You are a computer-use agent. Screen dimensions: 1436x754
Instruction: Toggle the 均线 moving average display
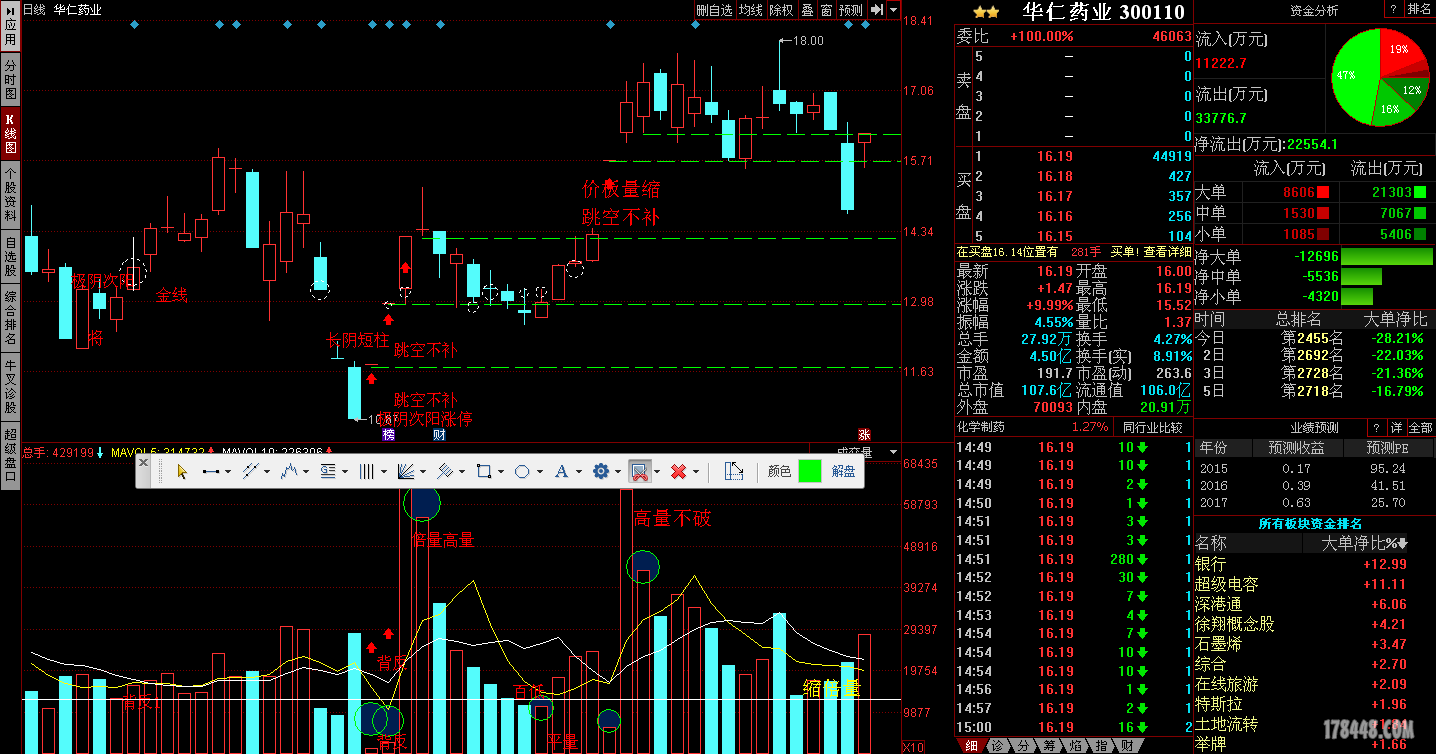point(751,9)
